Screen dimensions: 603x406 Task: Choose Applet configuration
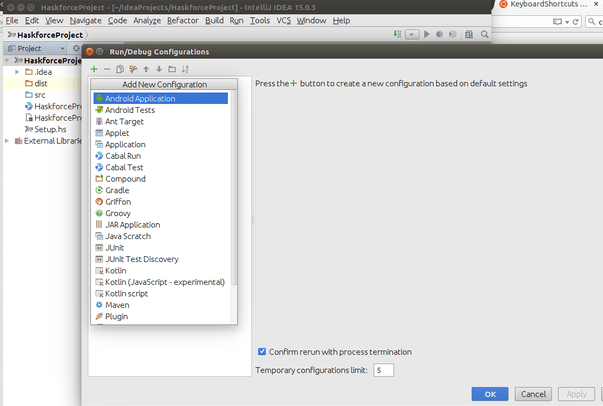coord(161,133)
